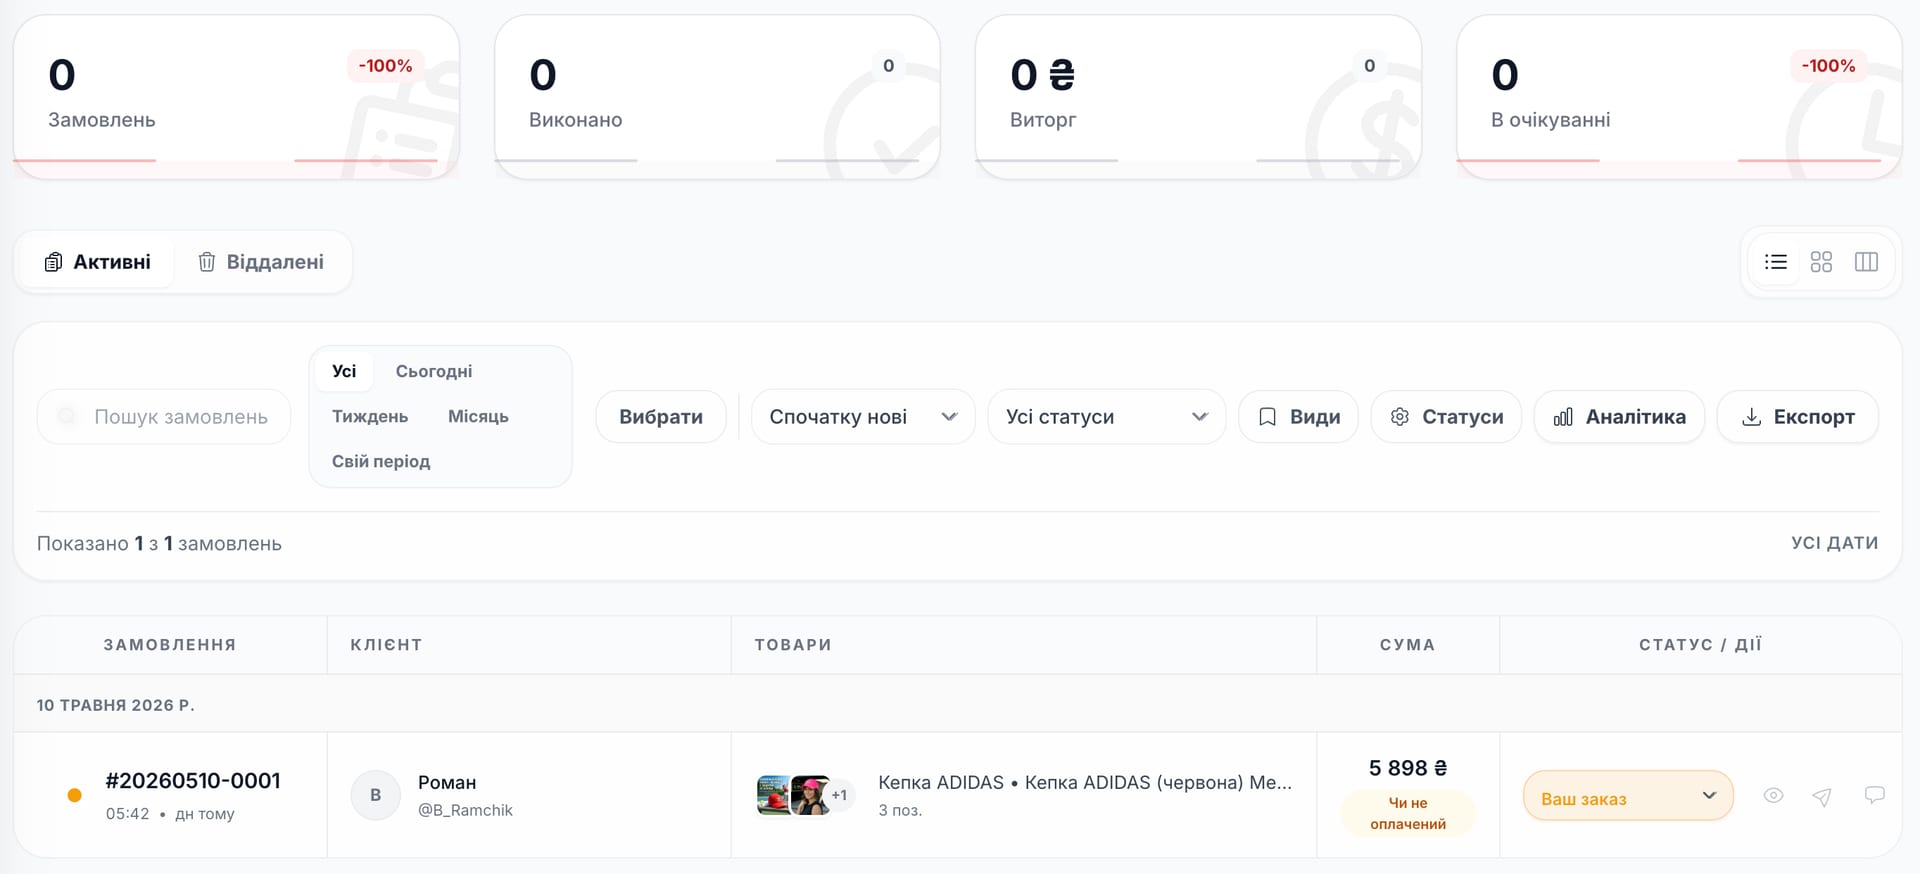The height and width of the screenshot is (874, 1920).
Task: Click the orange status dot of order #20260510-0001
Action: coord(74,795)
